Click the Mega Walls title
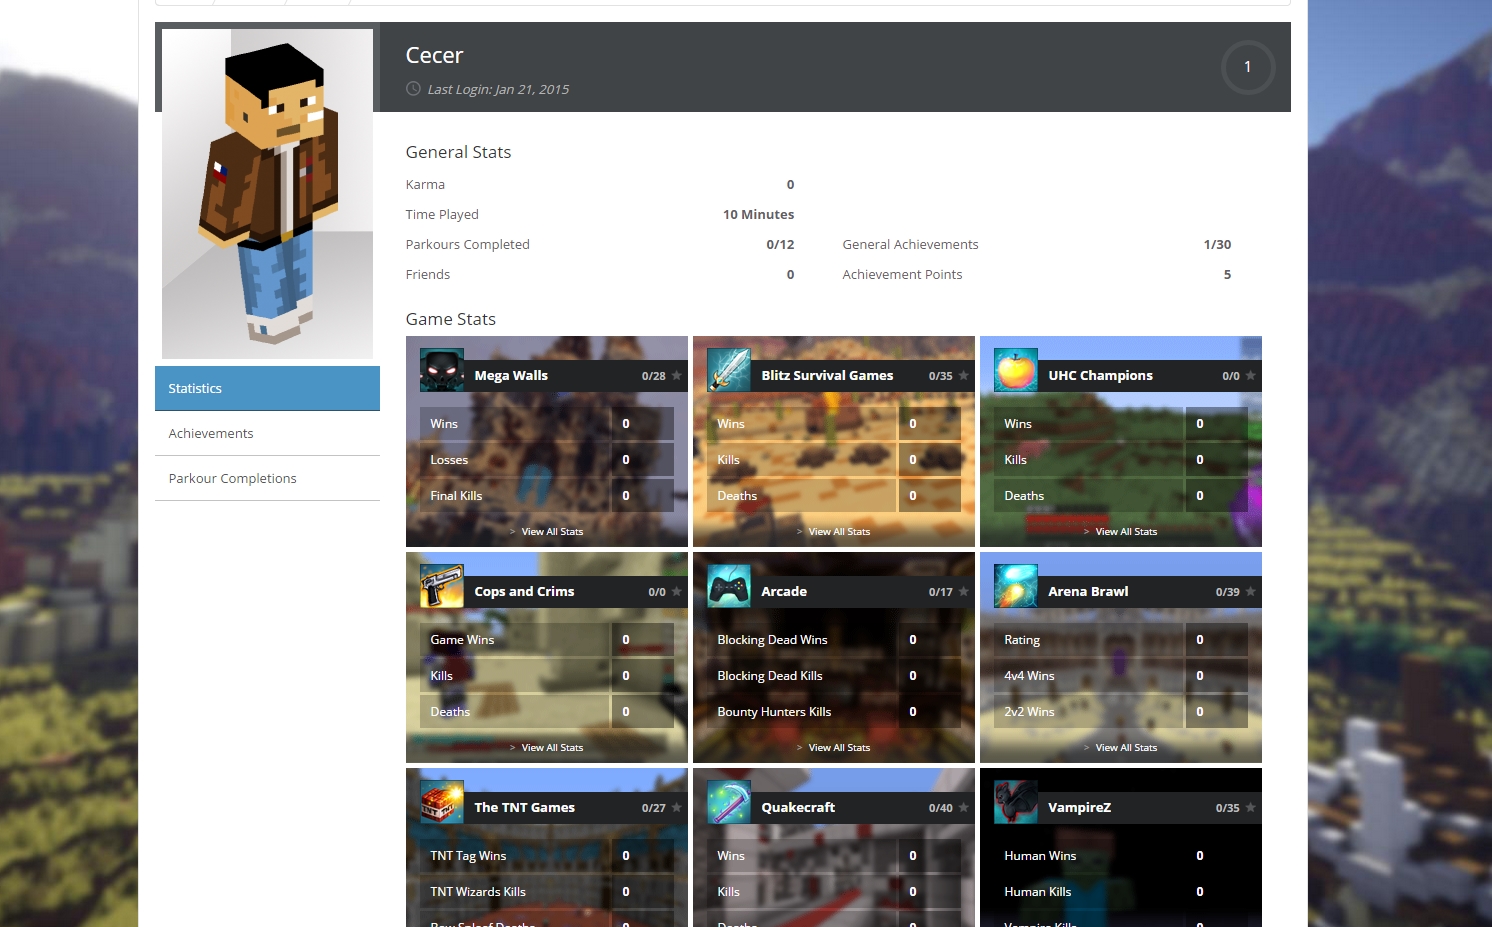1492x927 pixels. (511, 376)
